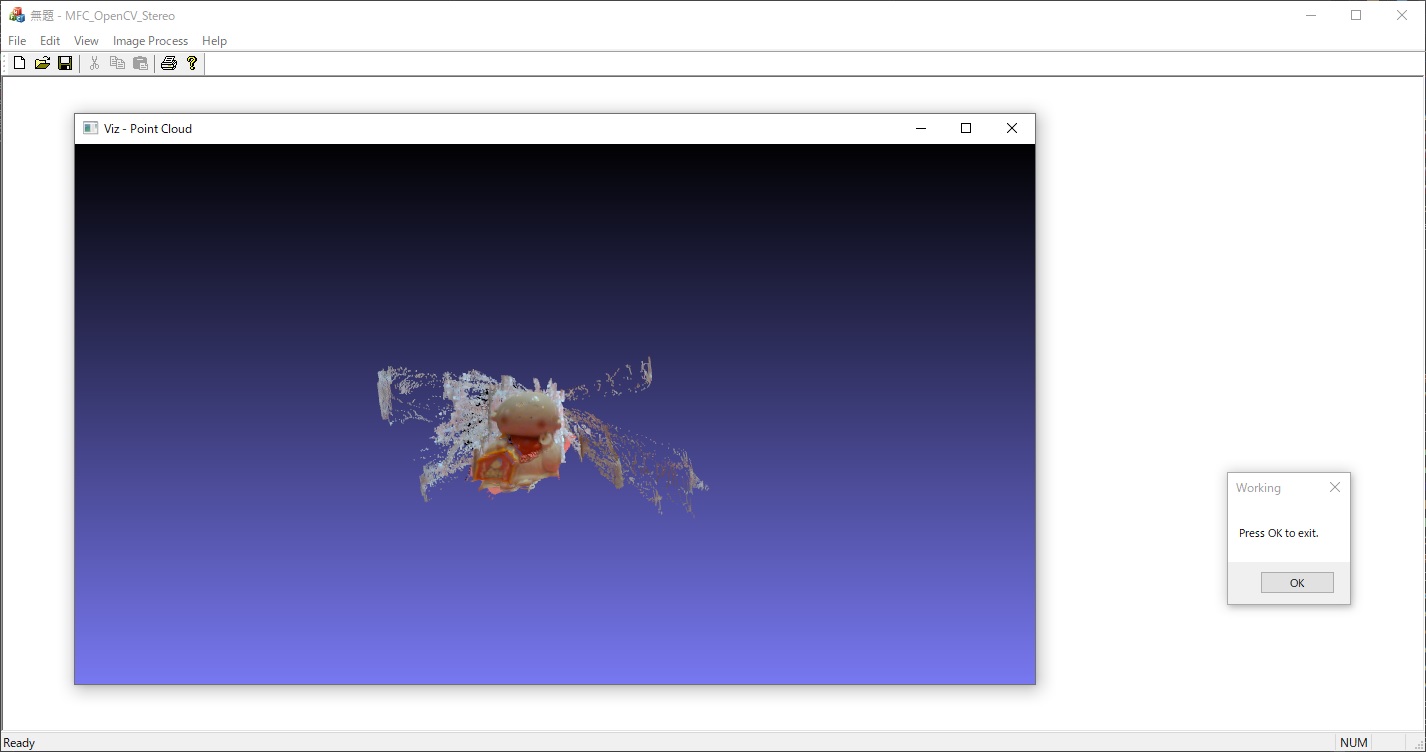Viewport: 1426px width, 752px height.
Task: Click the New document toolbar icon
Action: (x=19, y=63)
